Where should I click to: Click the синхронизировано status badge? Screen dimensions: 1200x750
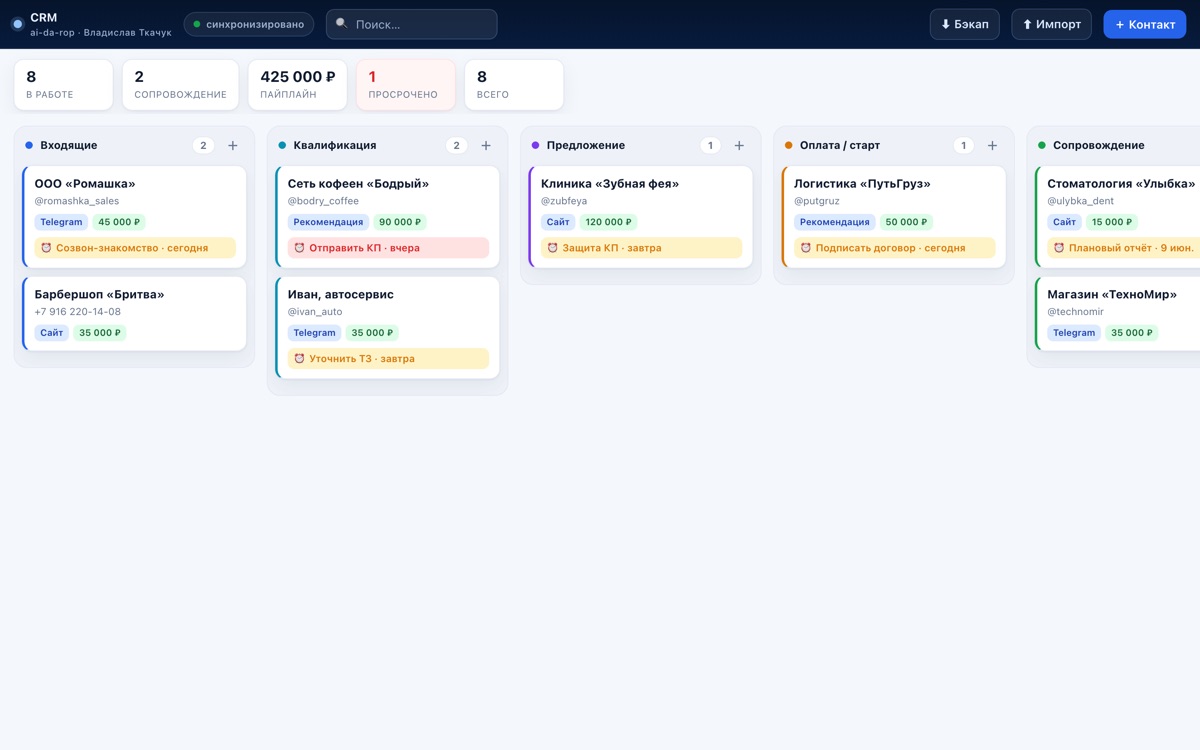(248, 24)
